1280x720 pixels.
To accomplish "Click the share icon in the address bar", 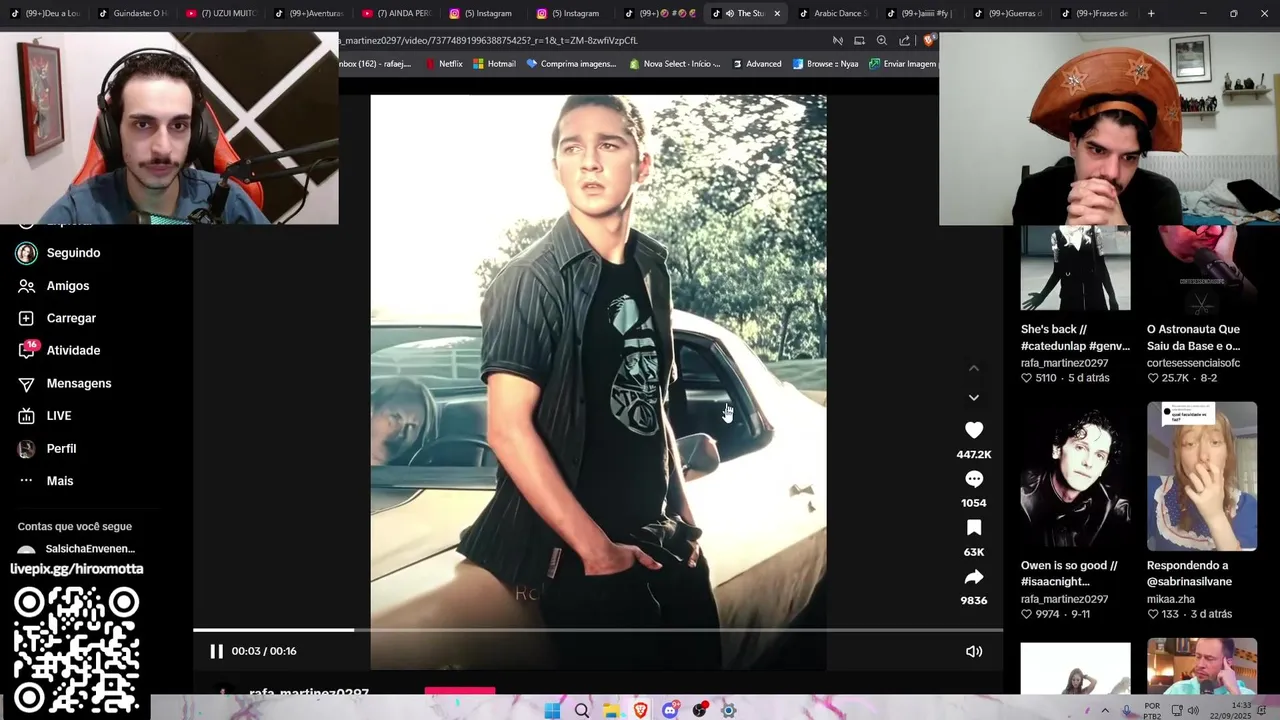I will click(904, 41).
